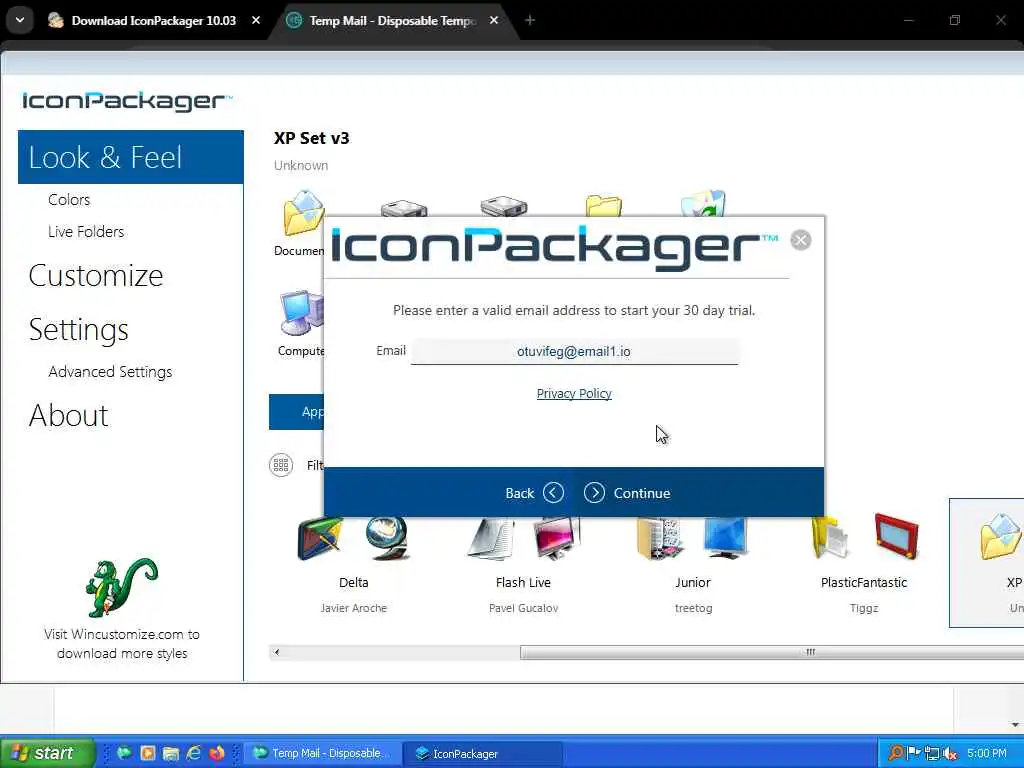Click the network tray icon
1024x768 pixels.
click(x=932, y=754)
